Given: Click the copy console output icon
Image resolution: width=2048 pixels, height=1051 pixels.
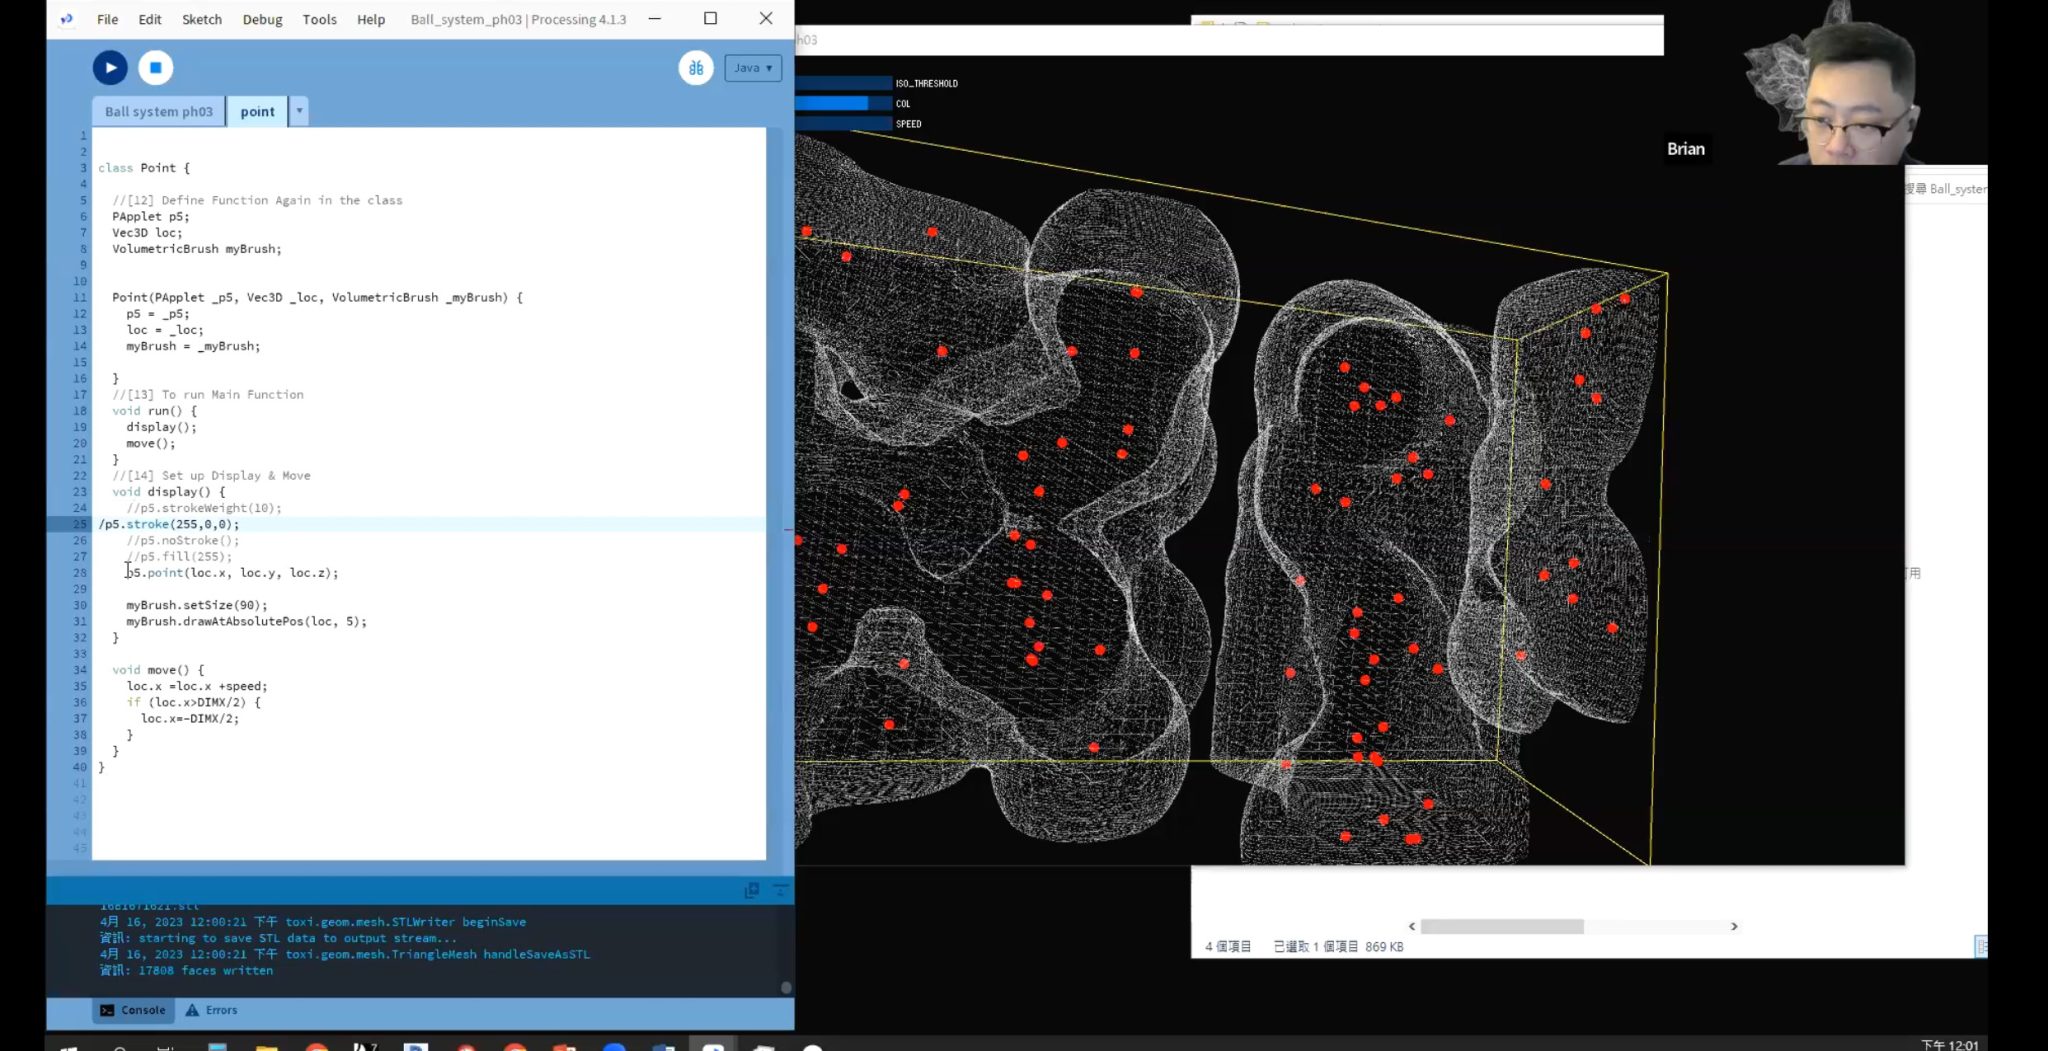Looking at the screenshot, I should point(752,890).
